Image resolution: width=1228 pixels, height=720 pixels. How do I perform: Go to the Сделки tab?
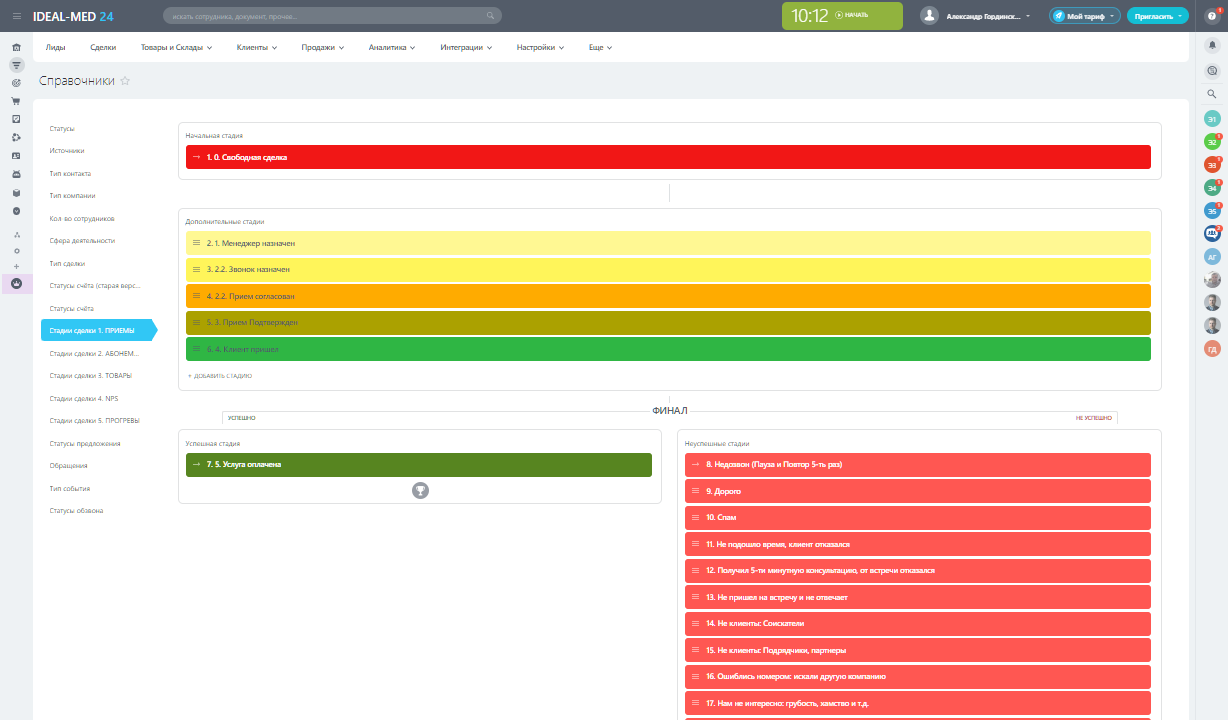tap(103, 48)
